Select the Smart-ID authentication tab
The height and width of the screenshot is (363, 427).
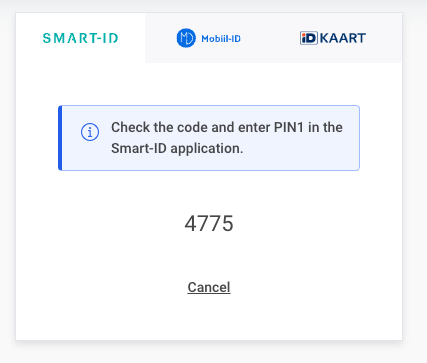(80, 38)
